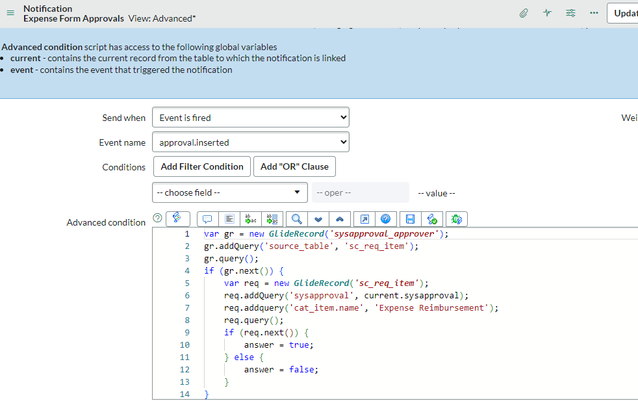Screen dimensions: 638x418
Task: Click the find previous up arrow icon
Action: coord(340,219)
